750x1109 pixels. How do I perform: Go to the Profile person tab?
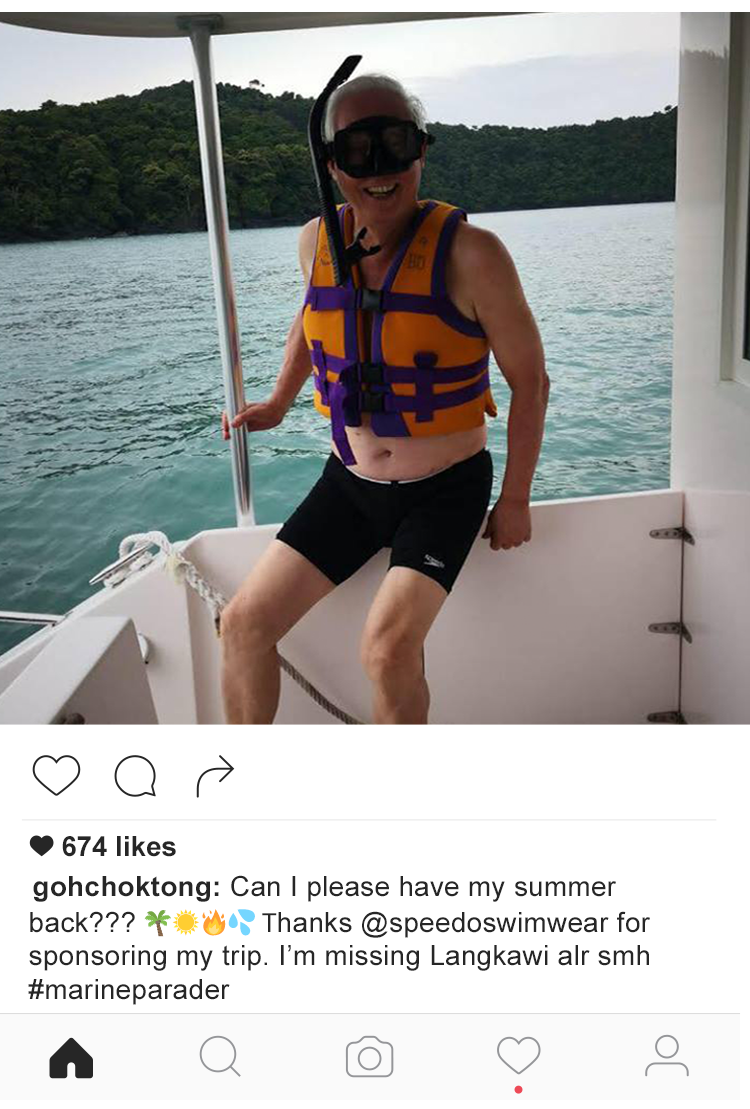(x=666, y=1056)
